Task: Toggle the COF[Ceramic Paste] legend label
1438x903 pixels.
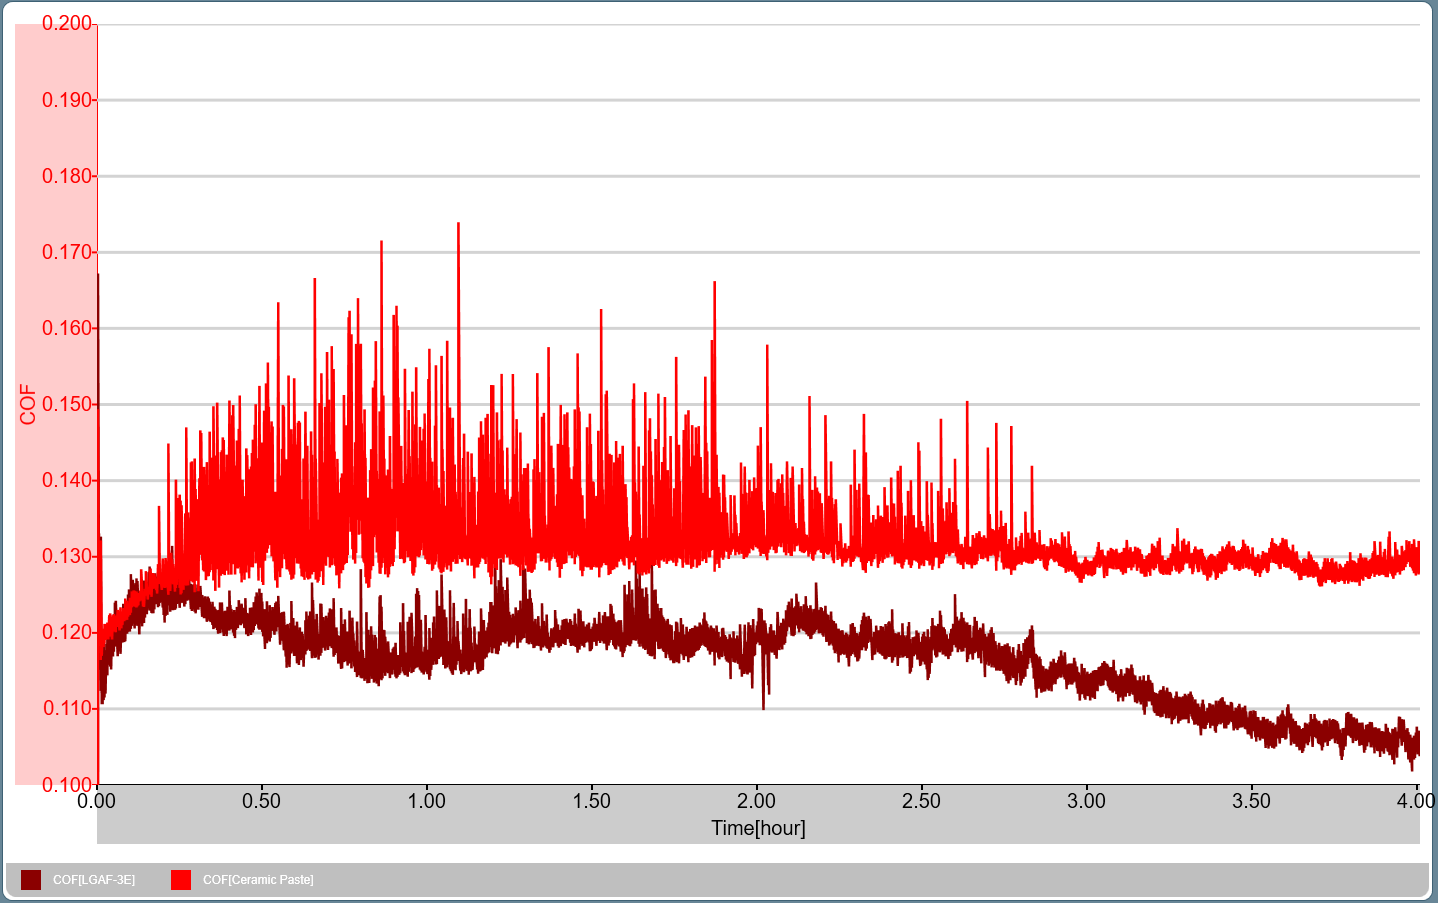Action: [x=258, y=880]
